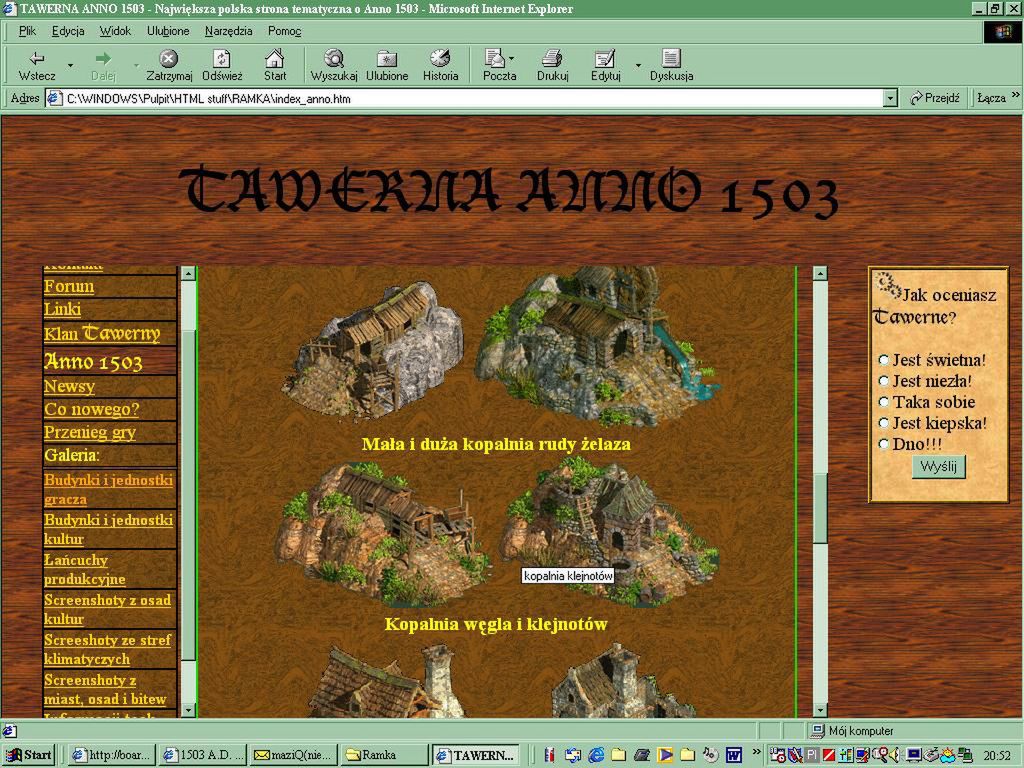1024x768 pixels.
Task: Launch Internet Explorer from the quick launch bar
Action: click(596, 755)
